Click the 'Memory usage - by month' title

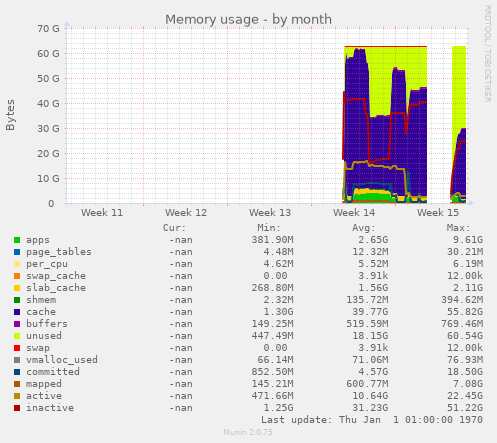(x=248, y=19)
